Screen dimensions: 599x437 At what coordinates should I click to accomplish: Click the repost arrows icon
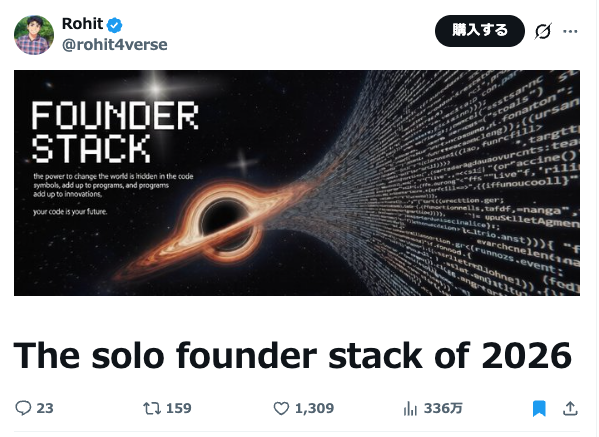tap(152, 408)
